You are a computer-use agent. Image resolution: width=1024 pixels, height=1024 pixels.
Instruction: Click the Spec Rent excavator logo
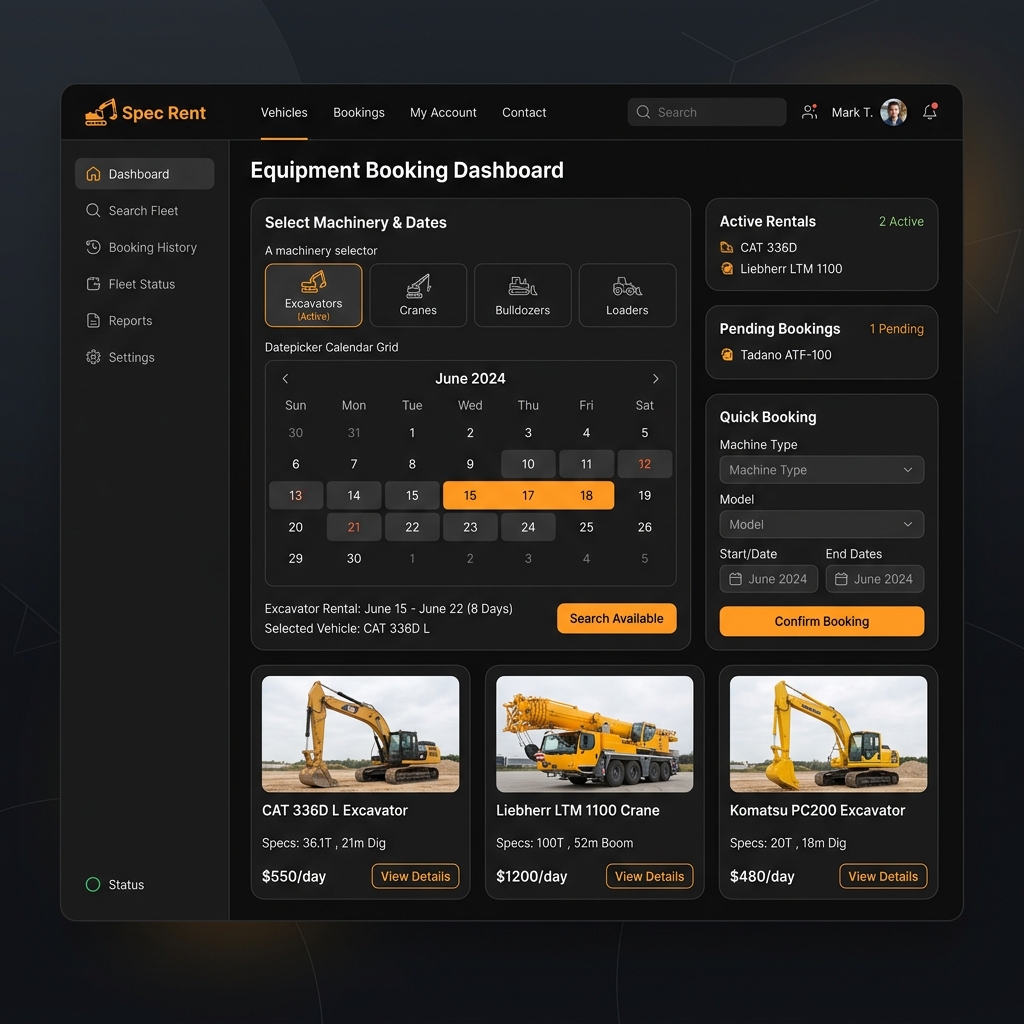(101, 112)
